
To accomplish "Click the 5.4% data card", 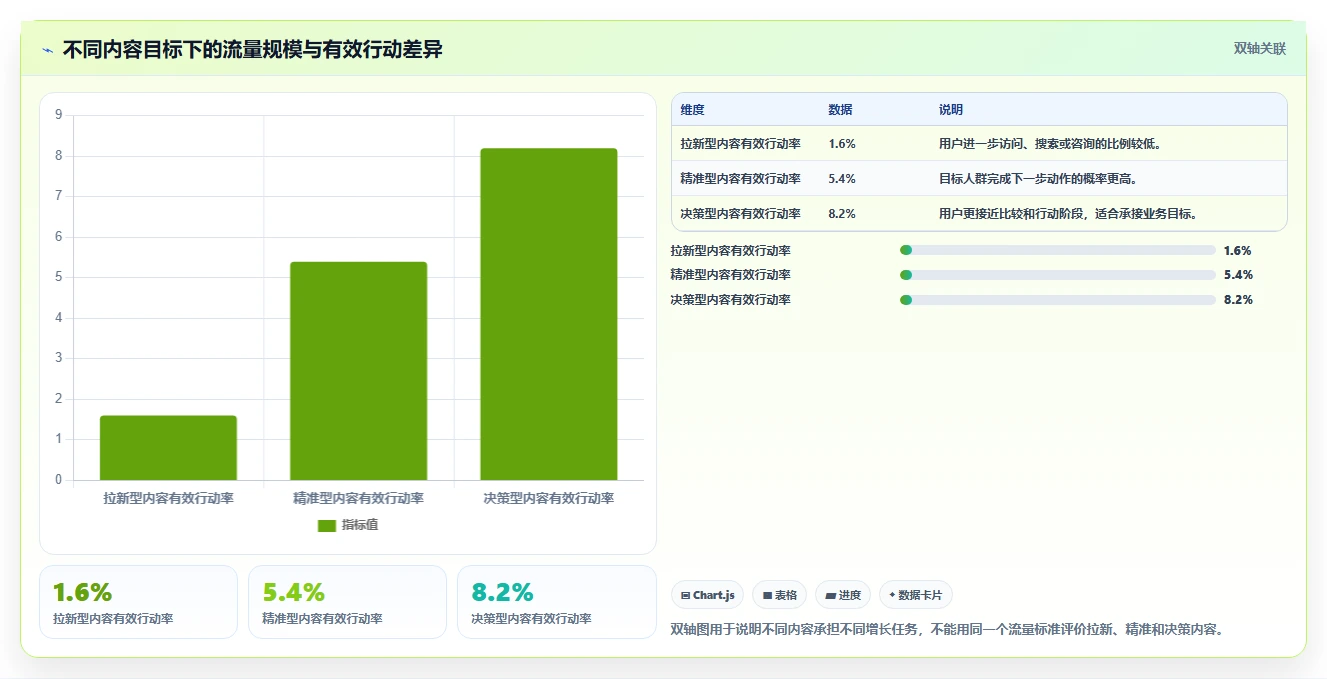I will [x=348, y=602].
